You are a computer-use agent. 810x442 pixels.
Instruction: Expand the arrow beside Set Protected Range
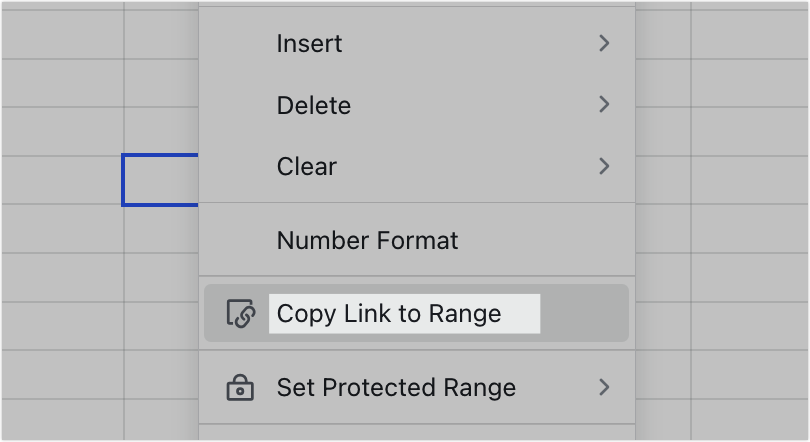pyautogui.click(x=604, y=387)
